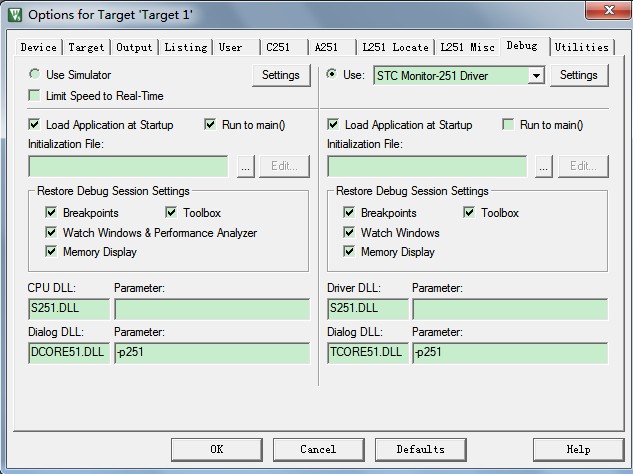Confirm settings with OK button
633x474 pixels.
(x=217, y=449)
